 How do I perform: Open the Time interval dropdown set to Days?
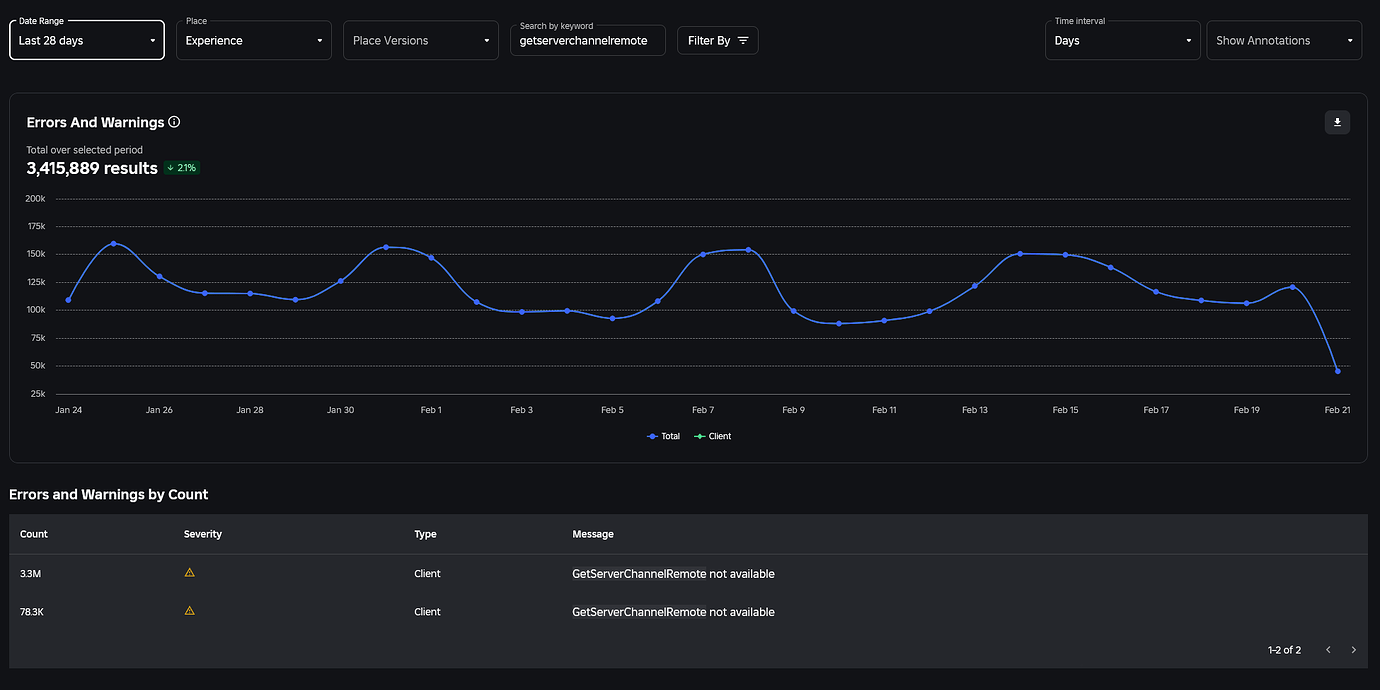tap(1123, 40)
